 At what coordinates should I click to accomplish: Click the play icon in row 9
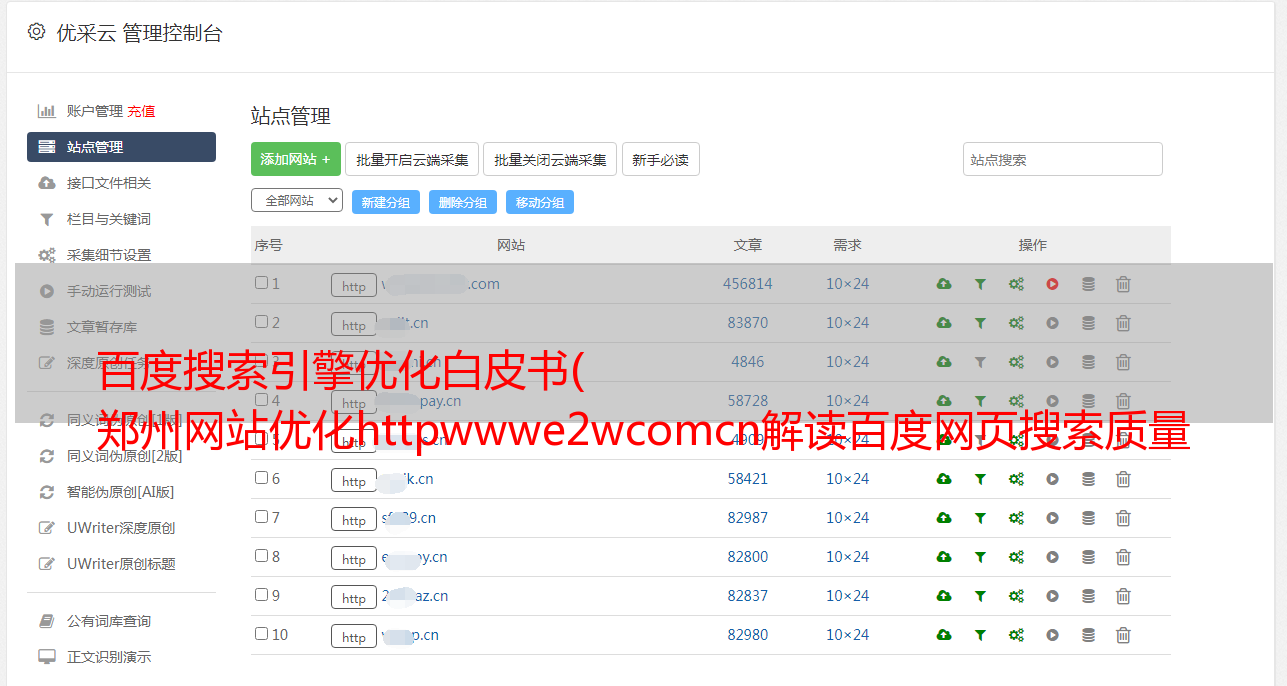click(x=1052, y=596)
